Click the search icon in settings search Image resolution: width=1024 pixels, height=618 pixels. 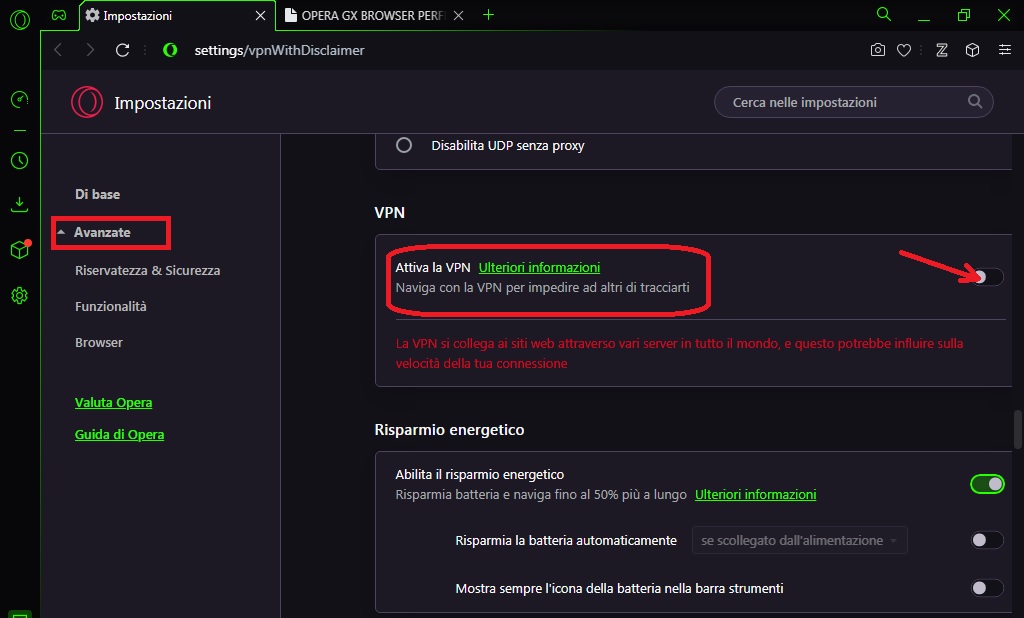(x=974, y=101)
